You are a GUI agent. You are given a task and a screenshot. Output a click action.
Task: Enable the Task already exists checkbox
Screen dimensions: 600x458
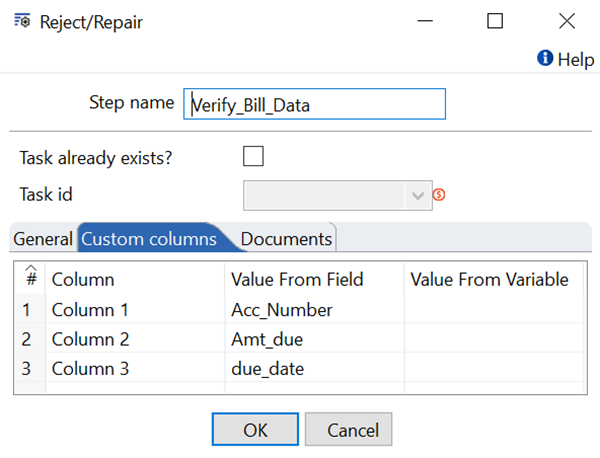coord(253,156)
